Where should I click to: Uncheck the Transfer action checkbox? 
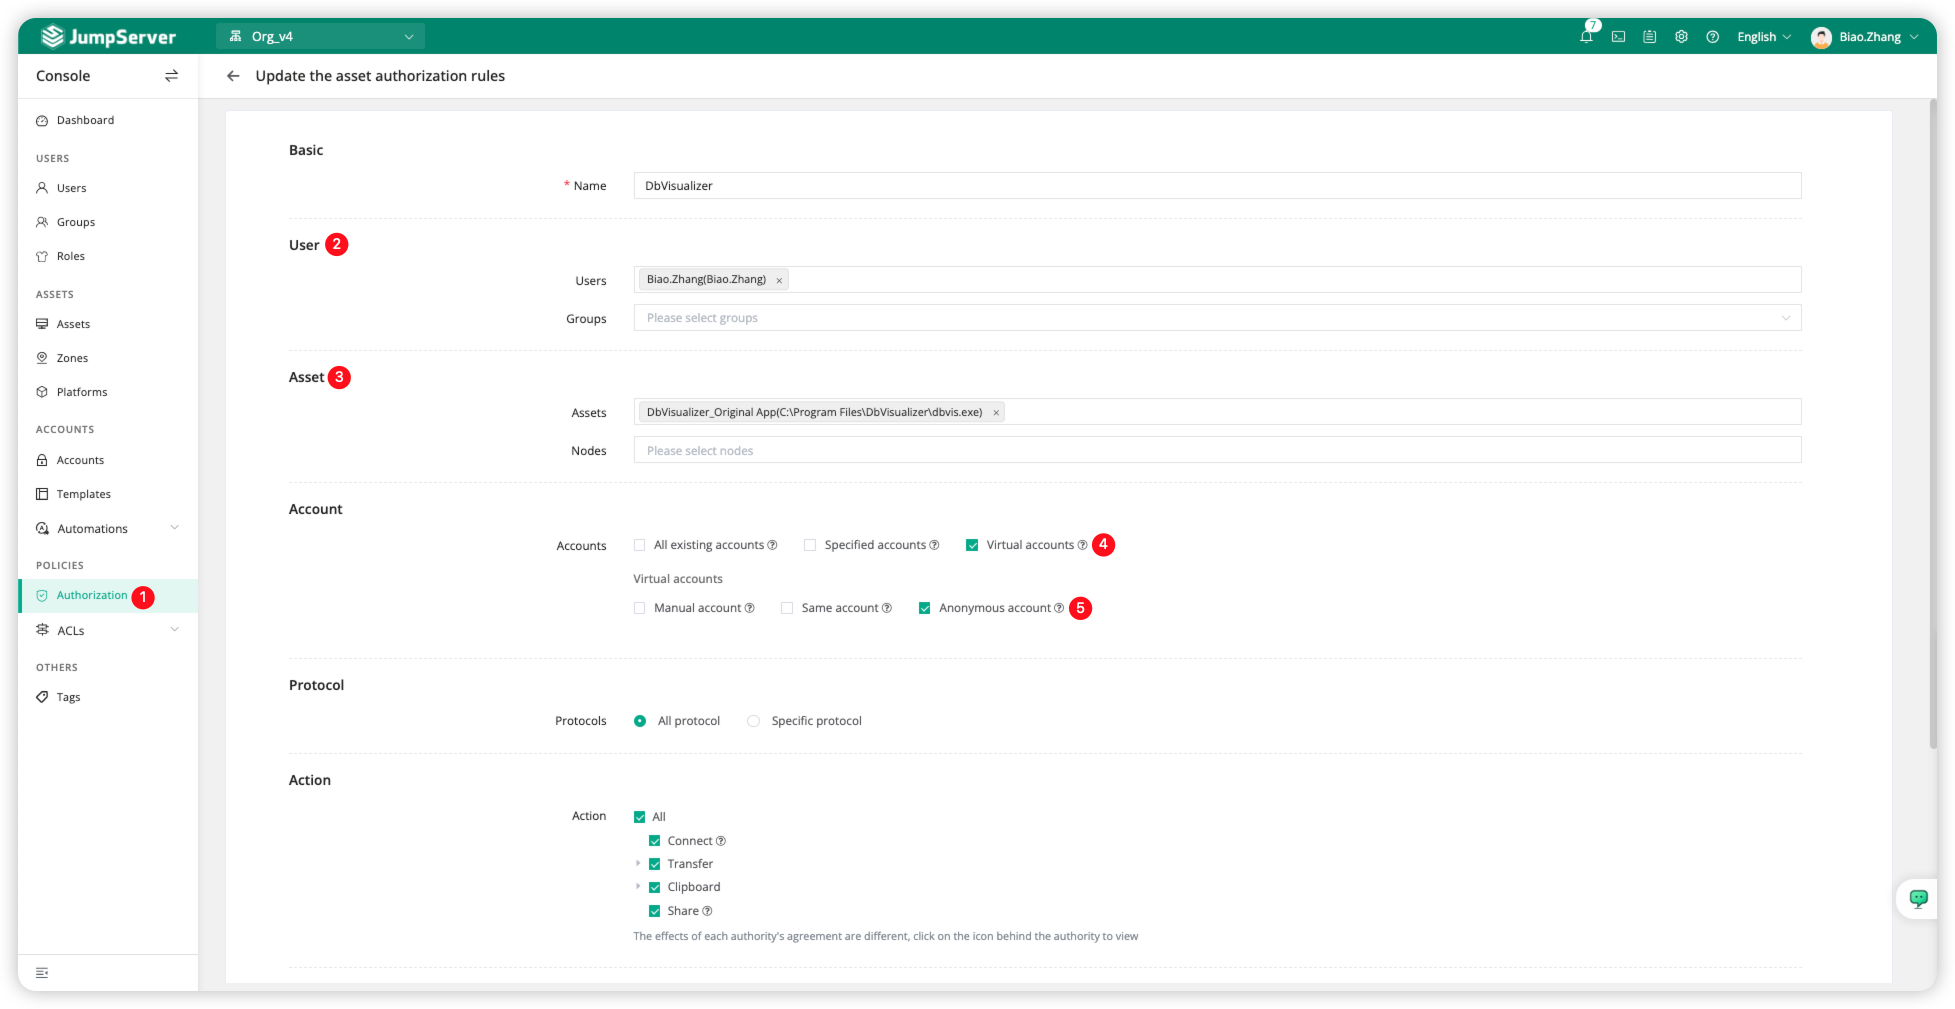pos(655,864)
